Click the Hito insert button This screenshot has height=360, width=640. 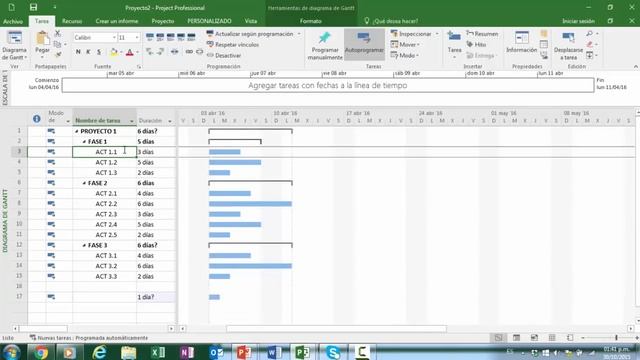pos(476,44)
